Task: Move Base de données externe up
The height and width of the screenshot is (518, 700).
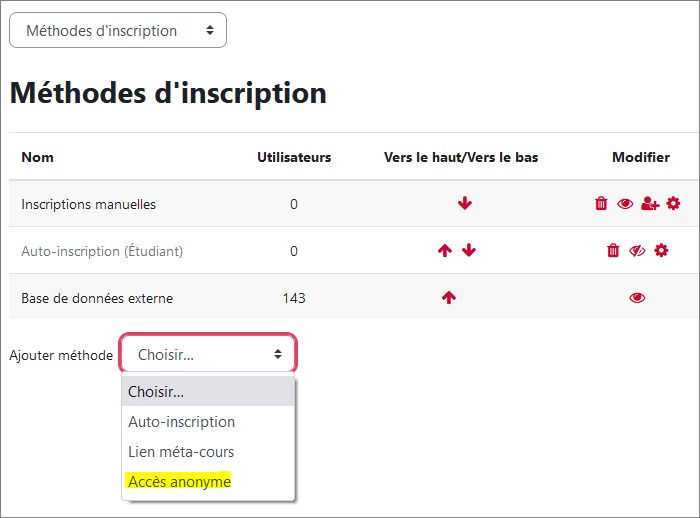Action: point(449,297)
